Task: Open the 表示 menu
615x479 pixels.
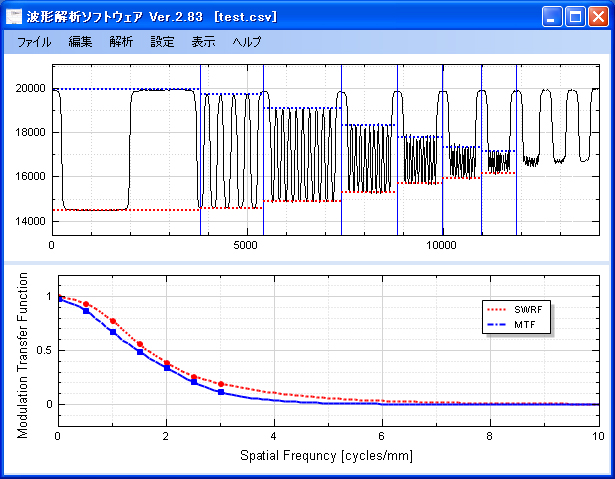Action: (x=203, y=42)
